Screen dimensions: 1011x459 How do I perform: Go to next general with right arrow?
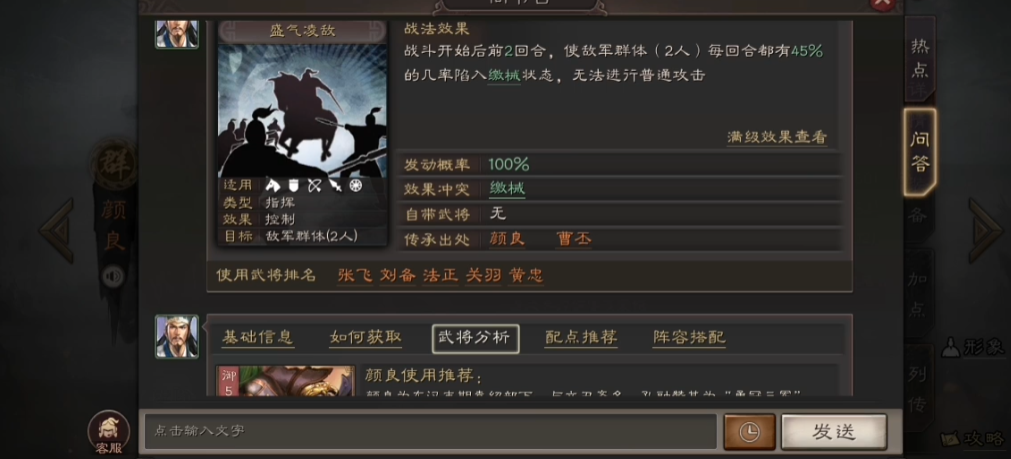985,230
